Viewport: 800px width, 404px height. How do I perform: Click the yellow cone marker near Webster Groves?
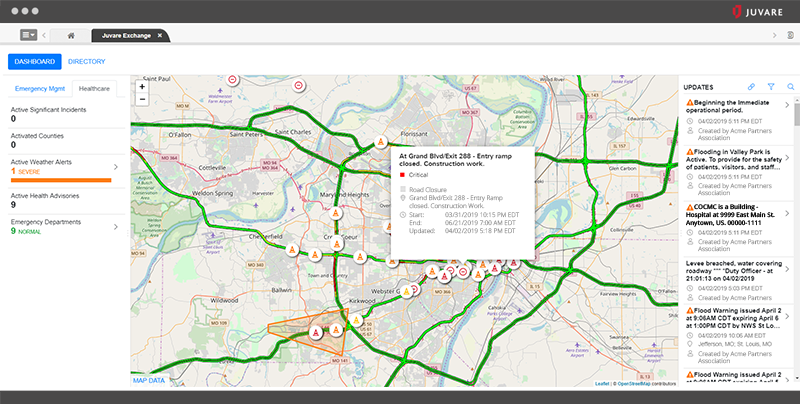pos(407,292)
